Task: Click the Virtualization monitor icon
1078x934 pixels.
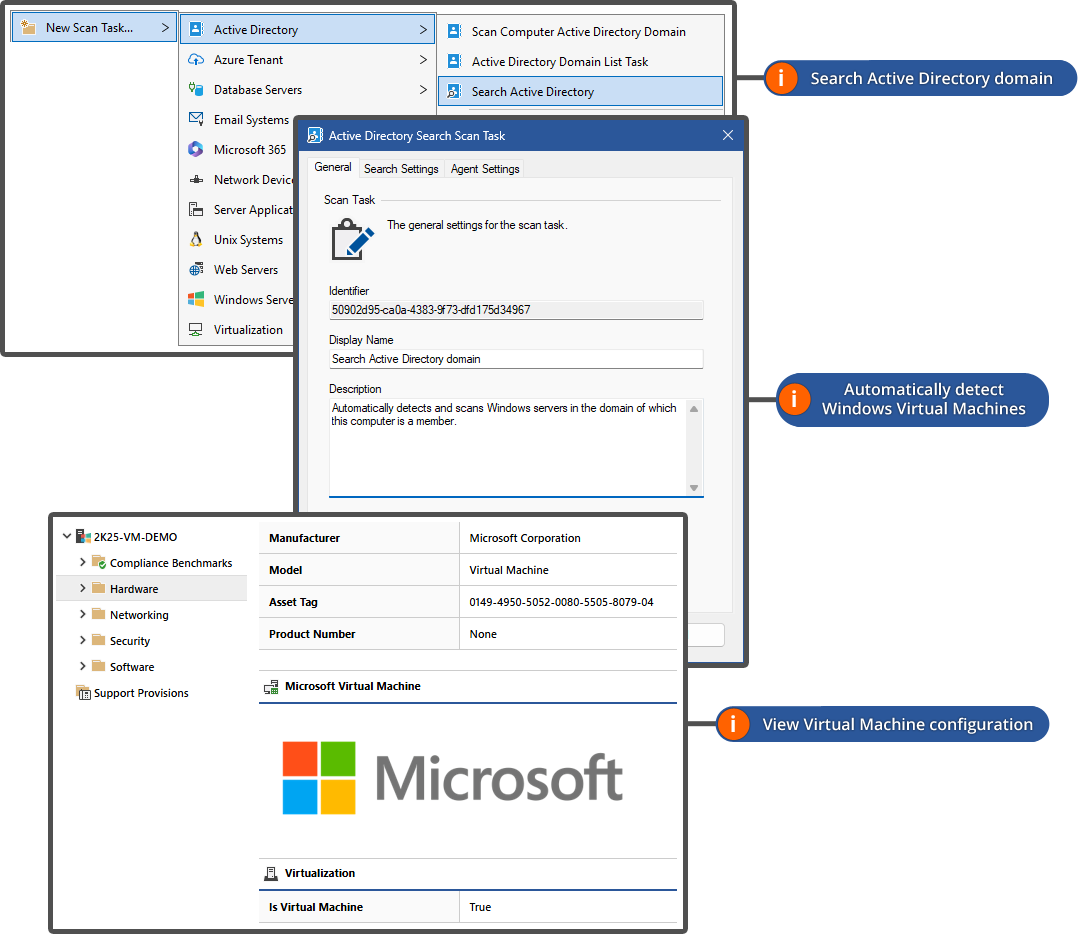Action: click(196, 329)
